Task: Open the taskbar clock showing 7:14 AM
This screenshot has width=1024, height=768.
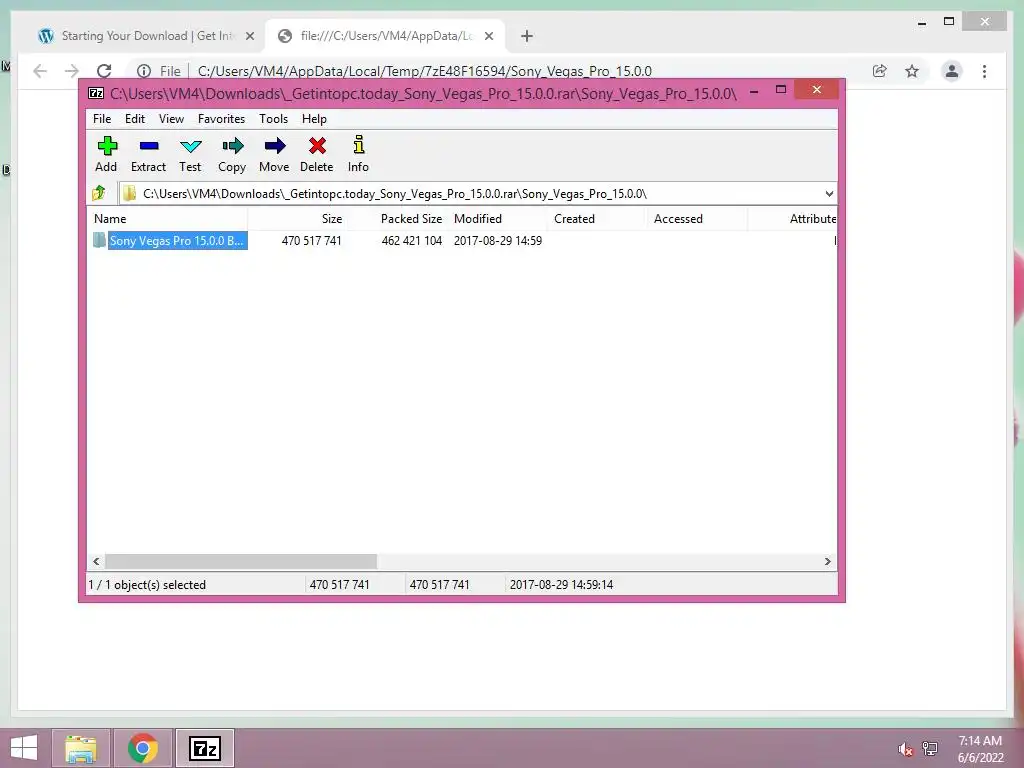Action: click(x=980, y=749)
